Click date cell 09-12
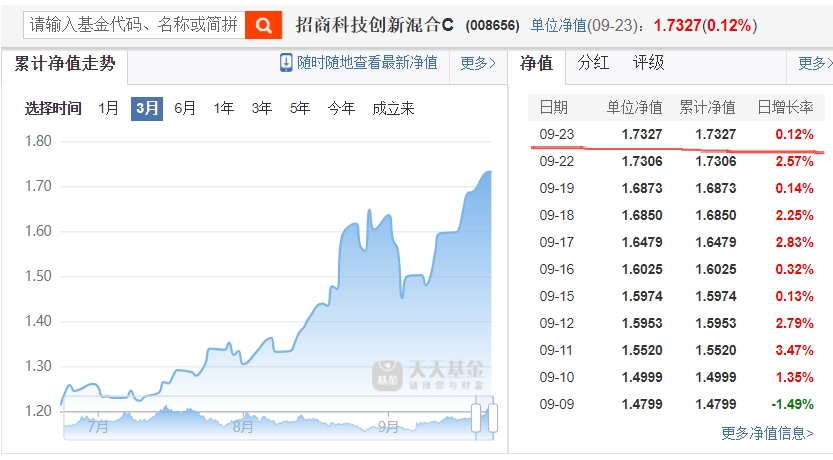 tap(557, 323)
